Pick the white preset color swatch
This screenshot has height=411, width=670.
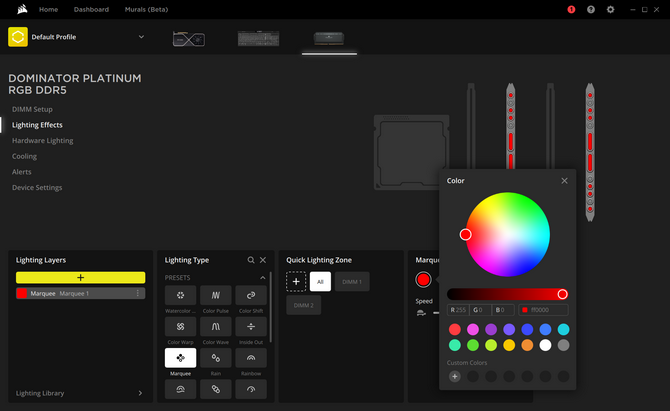(545, 345)
